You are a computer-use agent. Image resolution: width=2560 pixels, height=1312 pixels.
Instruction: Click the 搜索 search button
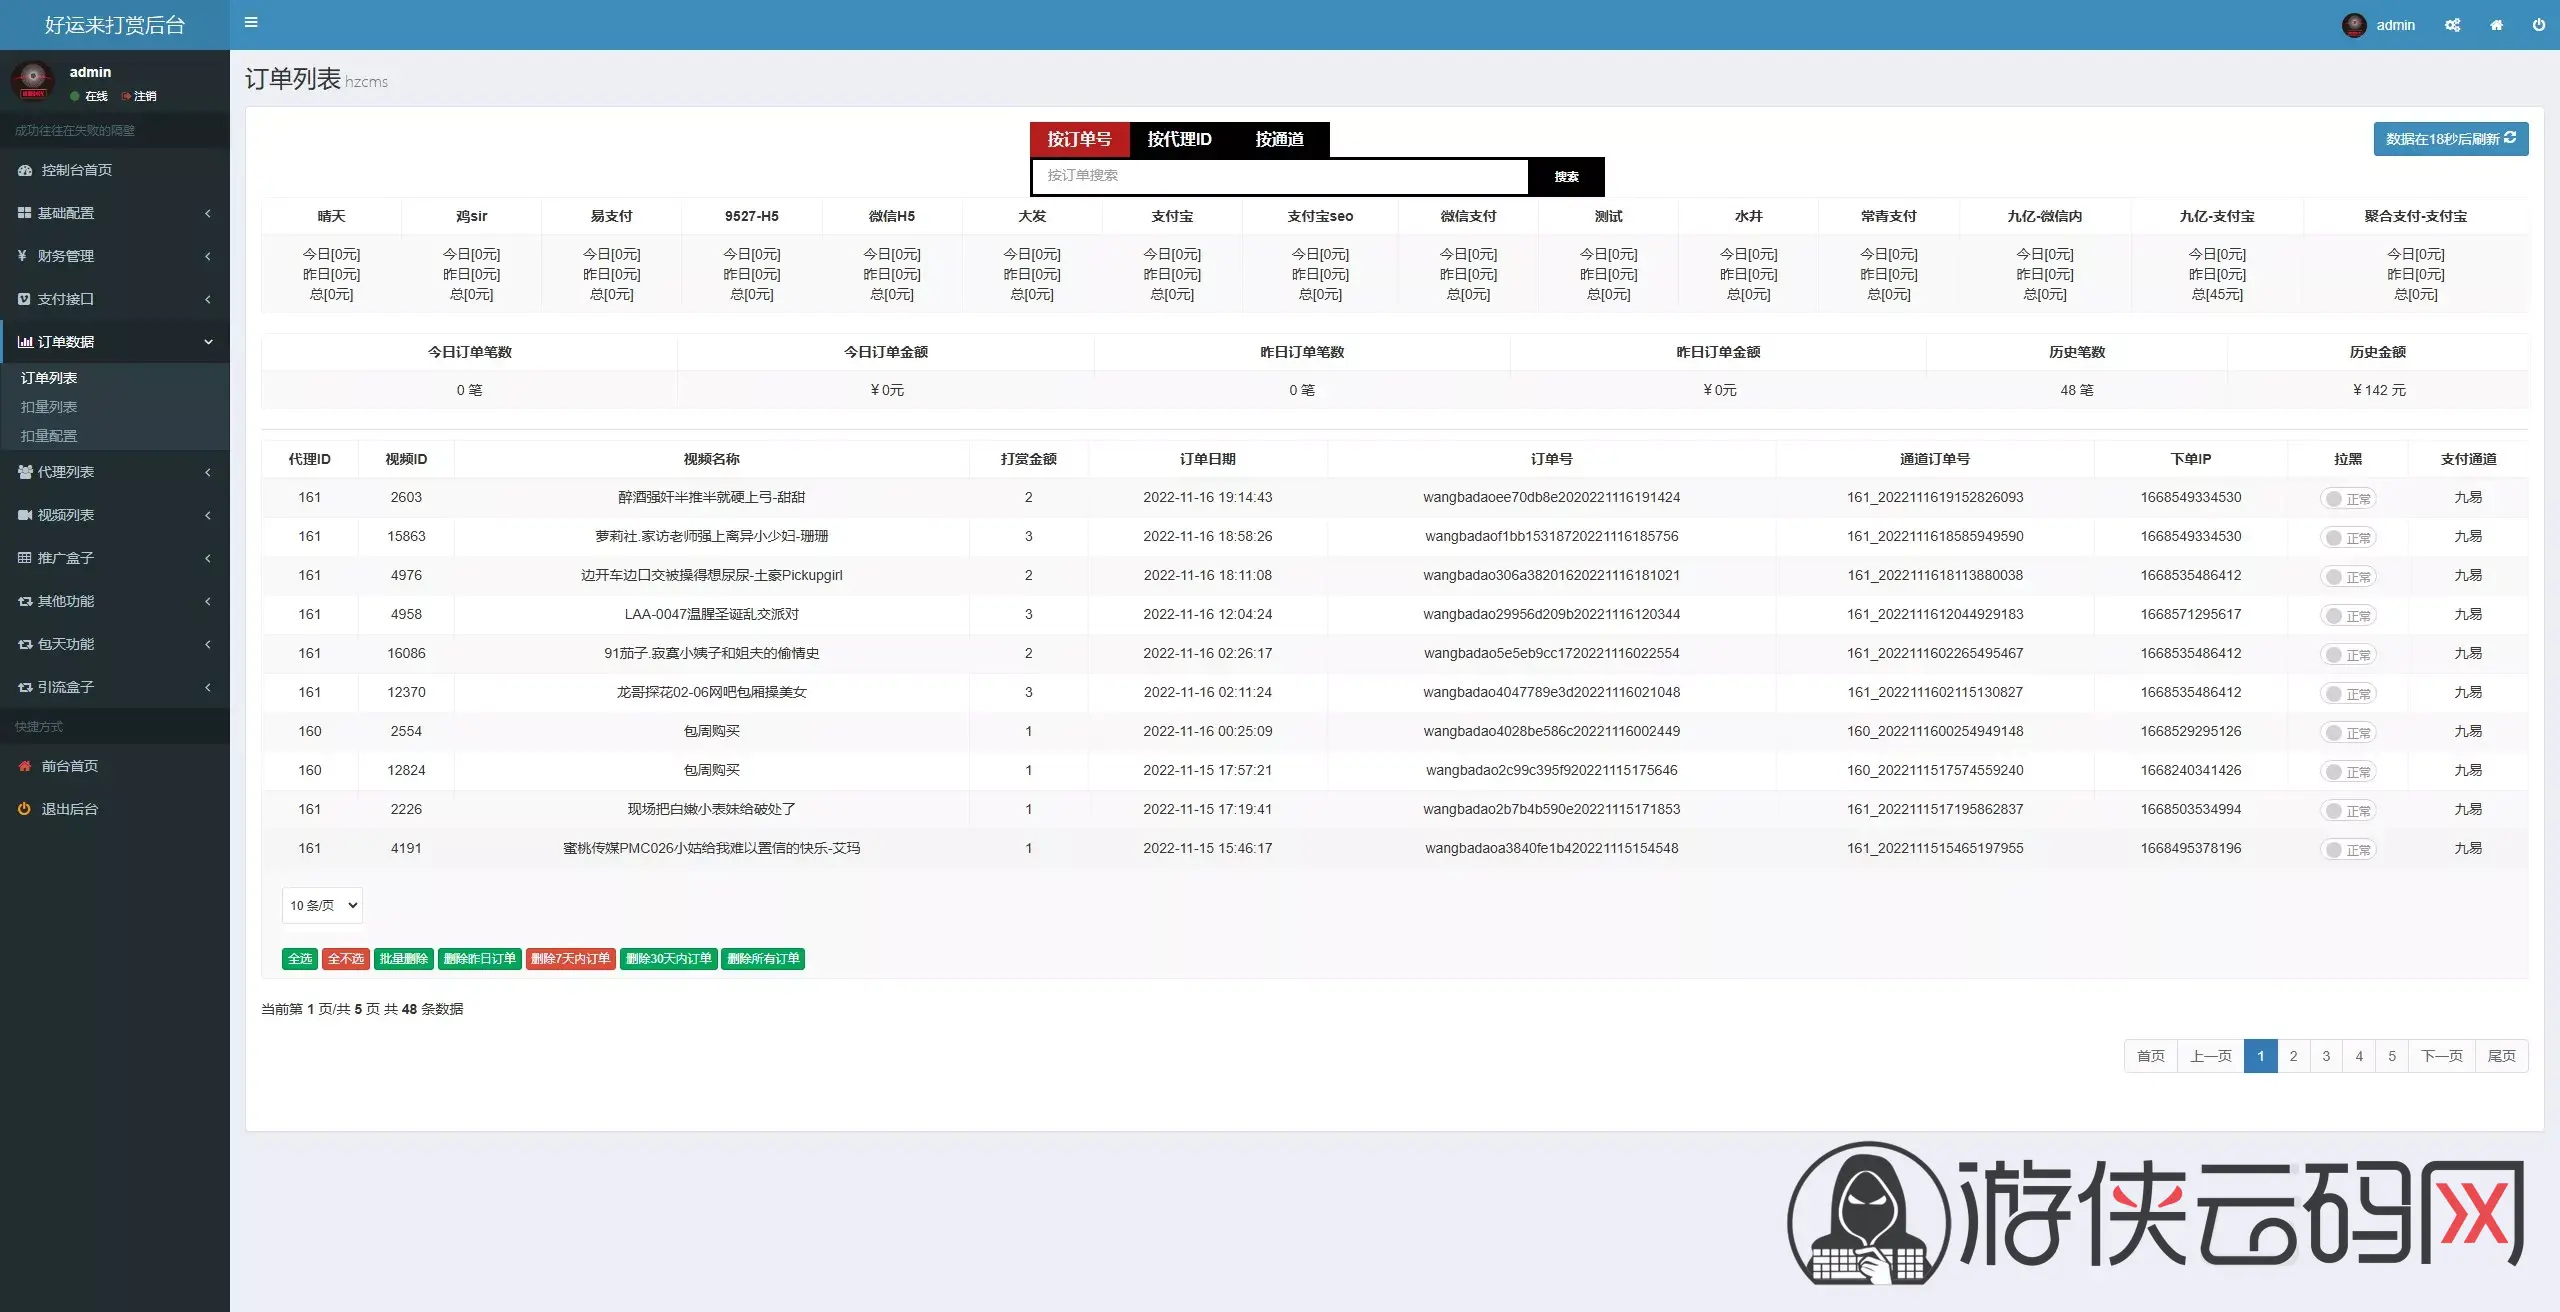1566,177
